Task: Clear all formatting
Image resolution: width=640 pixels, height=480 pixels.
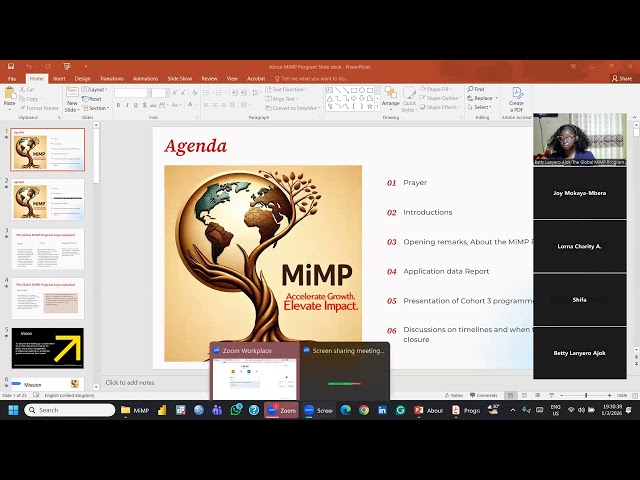Action: 195,93
